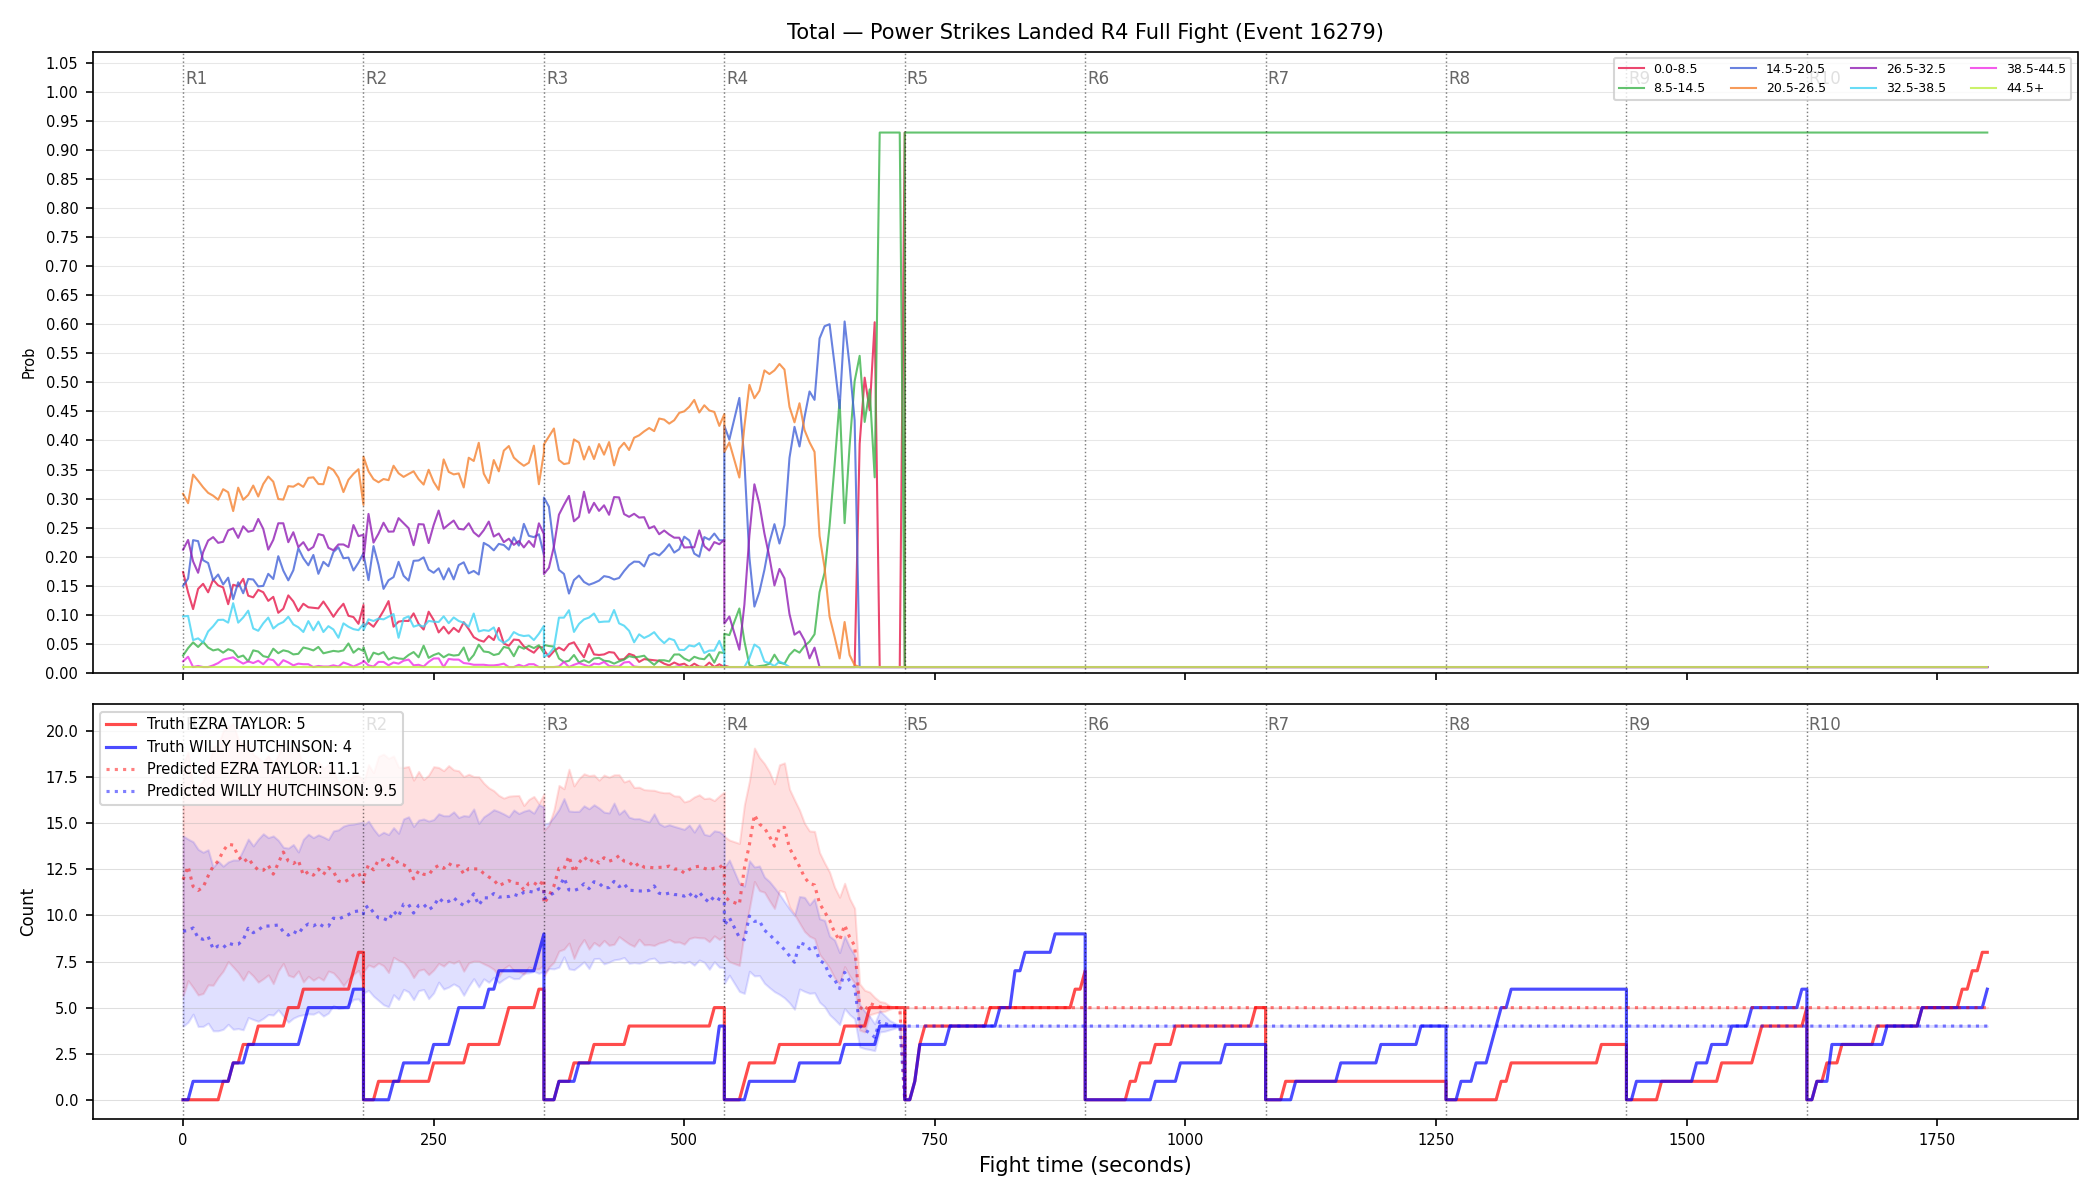The height and width of the screenshot is (1200, 2100).
Task: Click the 0.45 tick on Prob axis
Action: 62,411
